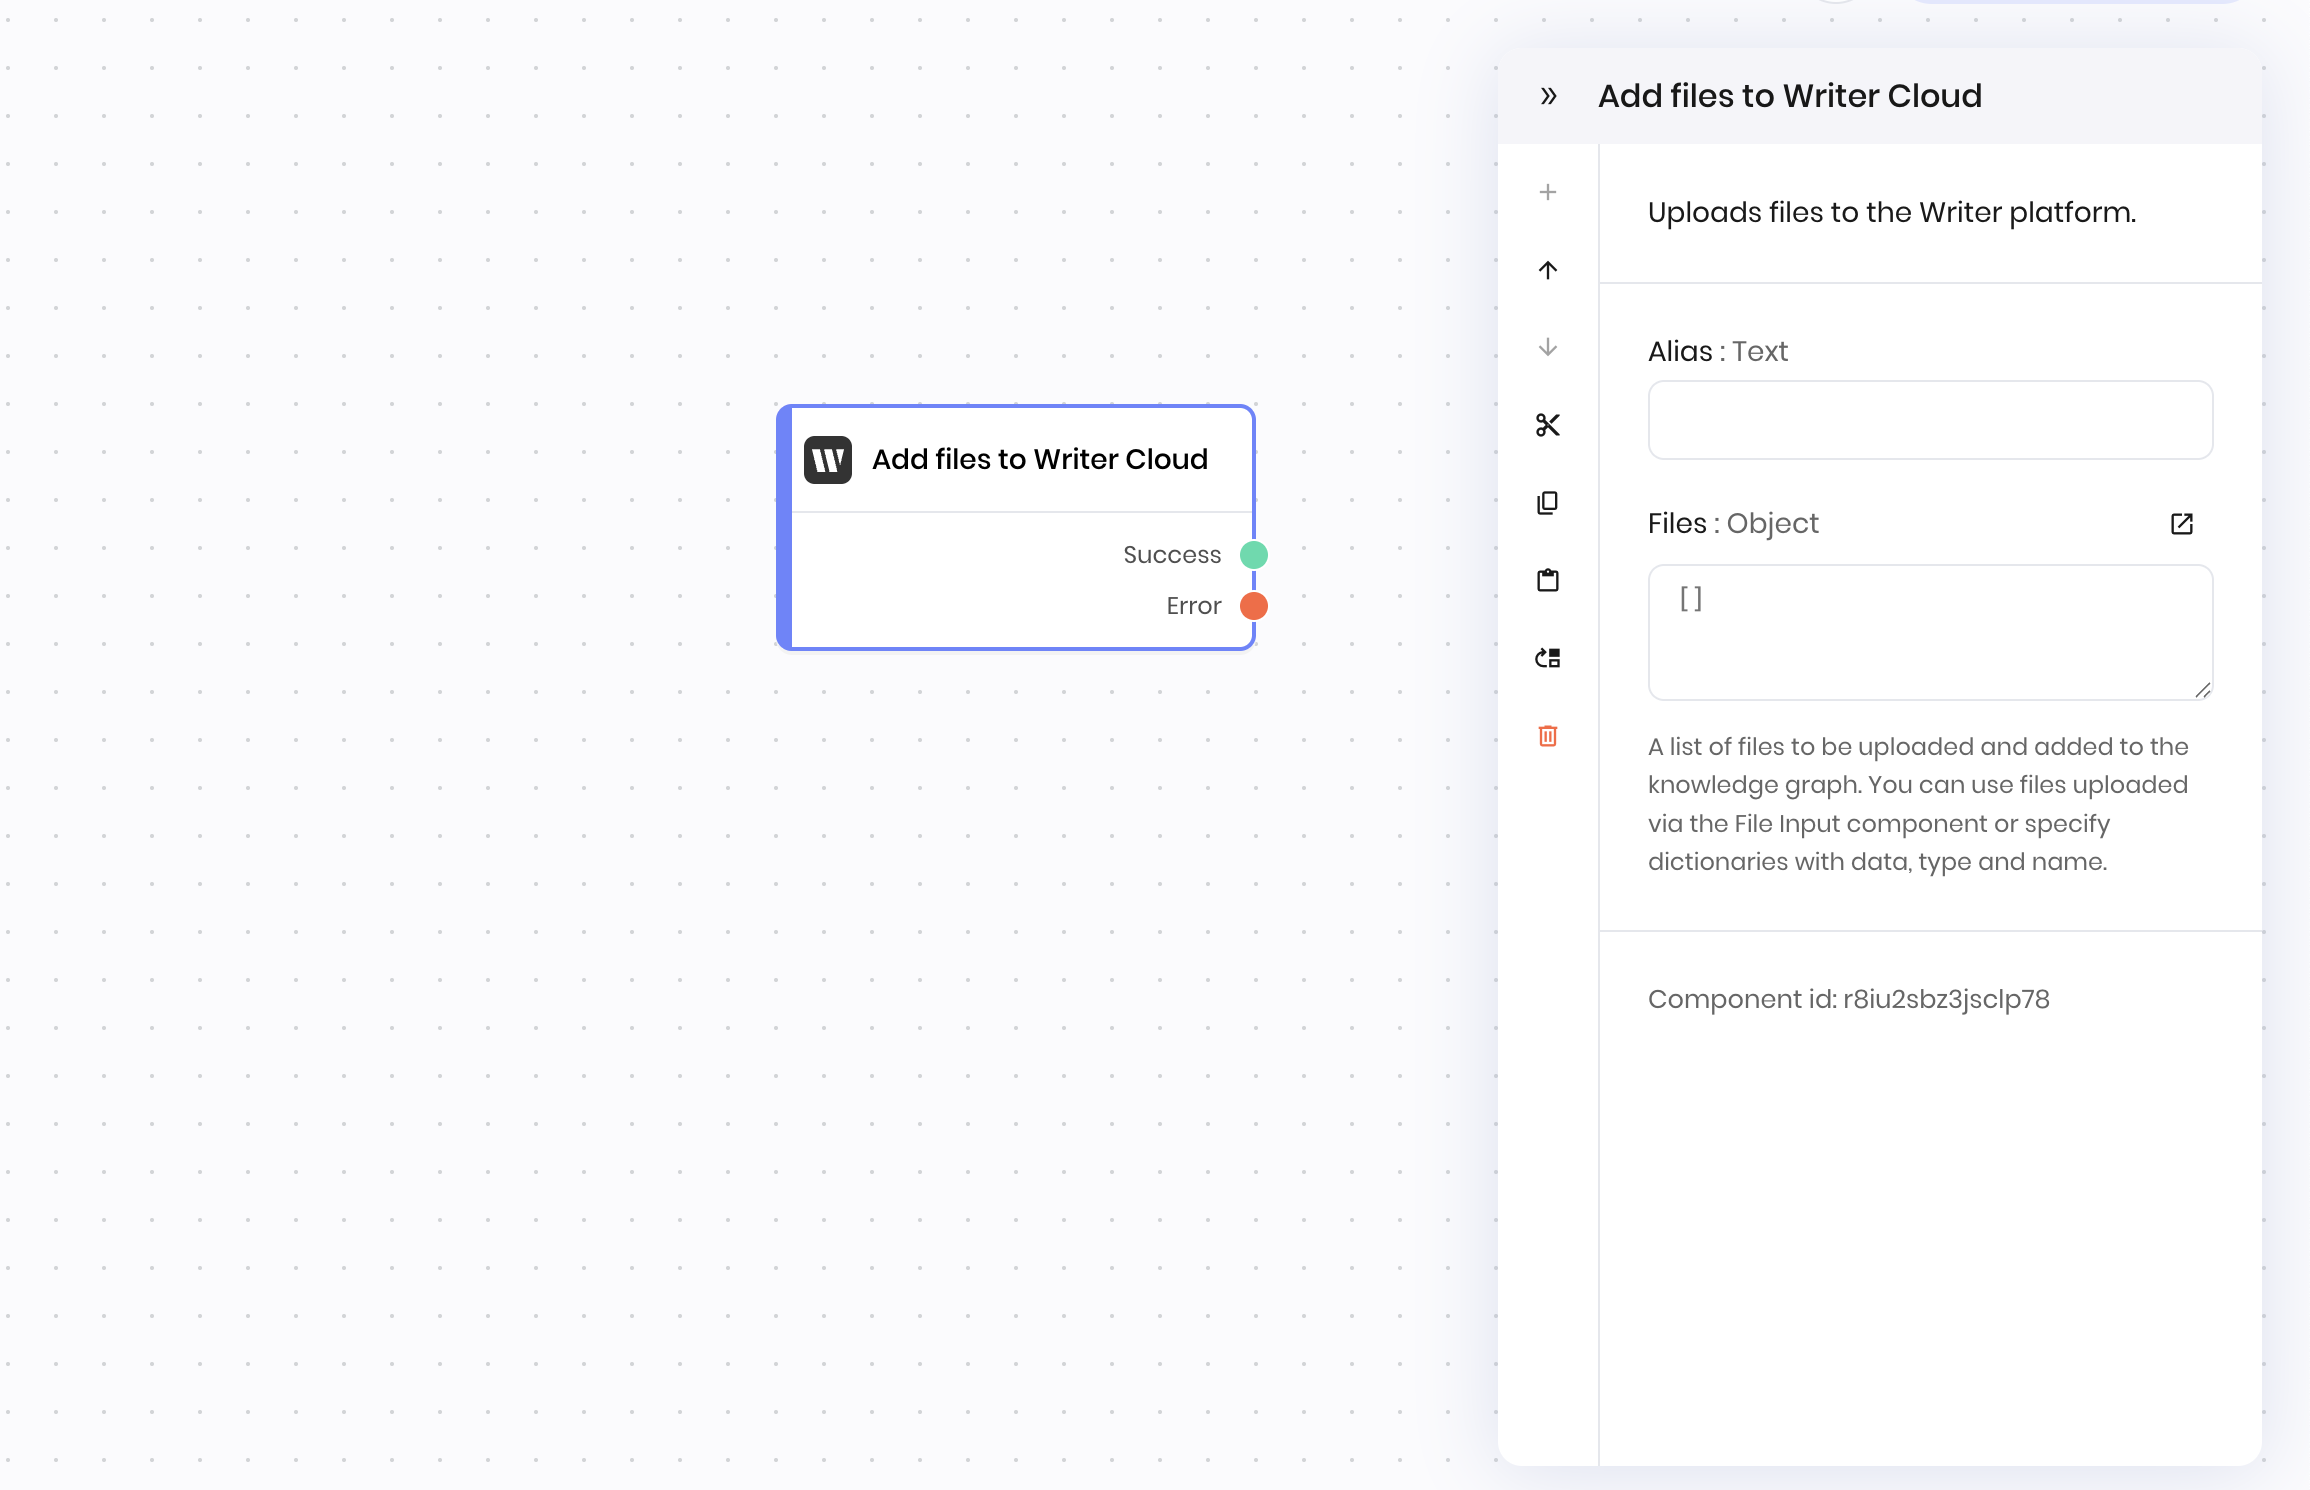This screenshot has width=2310, height=1490.
Task: Move component down with down arrow
Action: pos(1548,347)
